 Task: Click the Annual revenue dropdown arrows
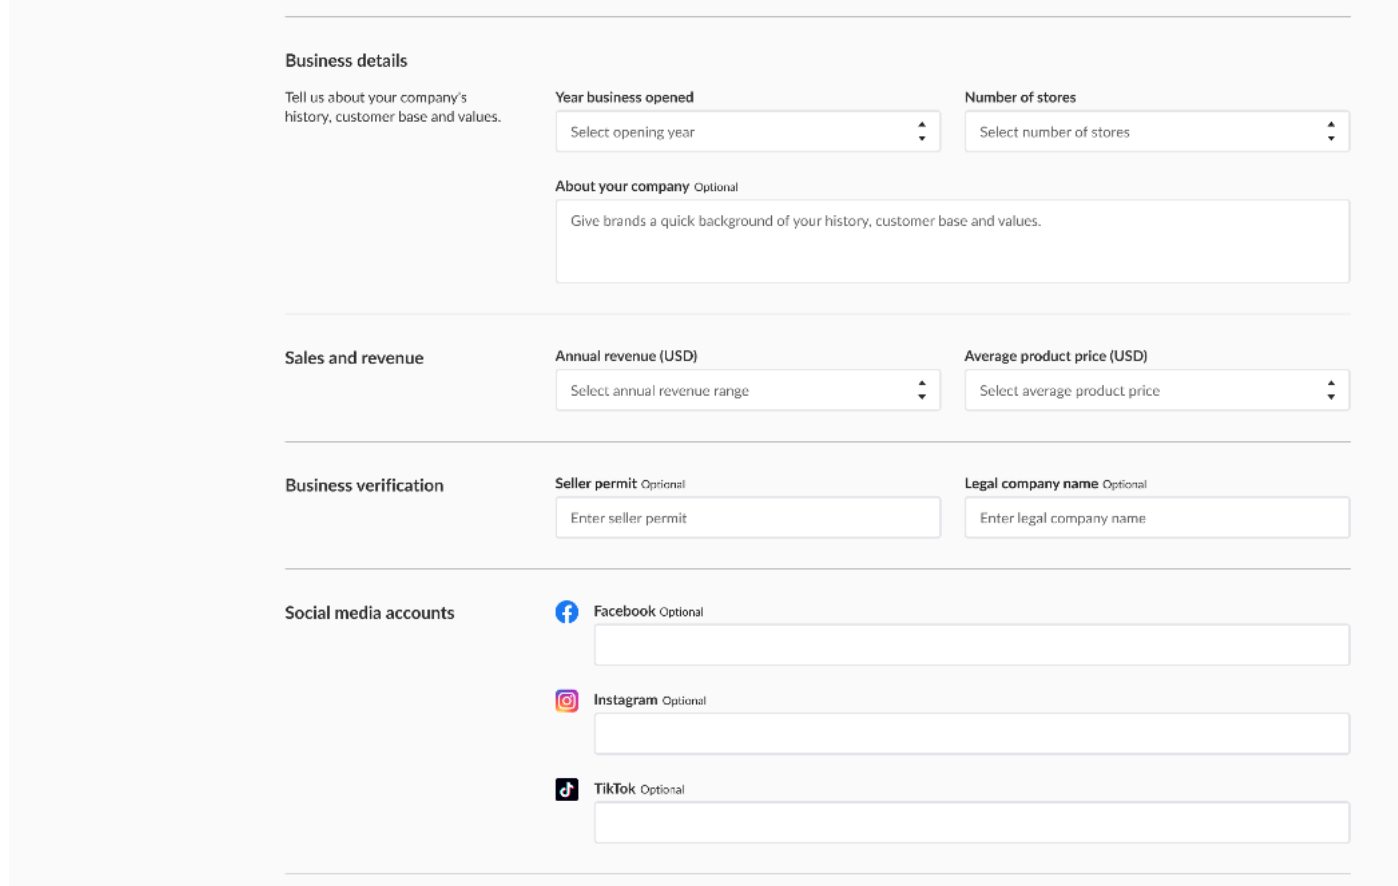point(921,391)
